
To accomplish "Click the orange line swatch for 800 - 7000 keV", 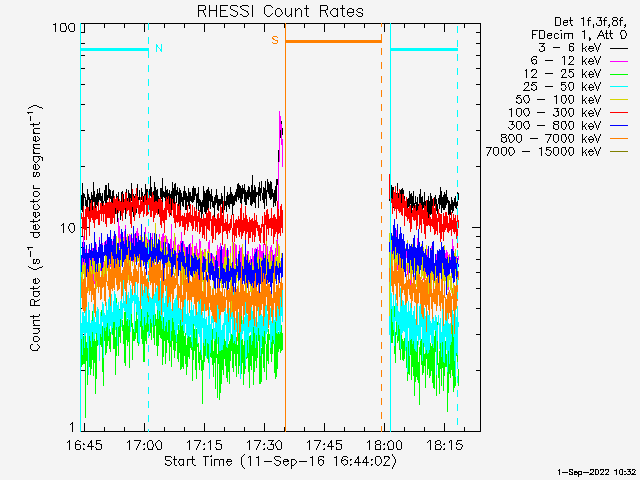I will point(619,139).
